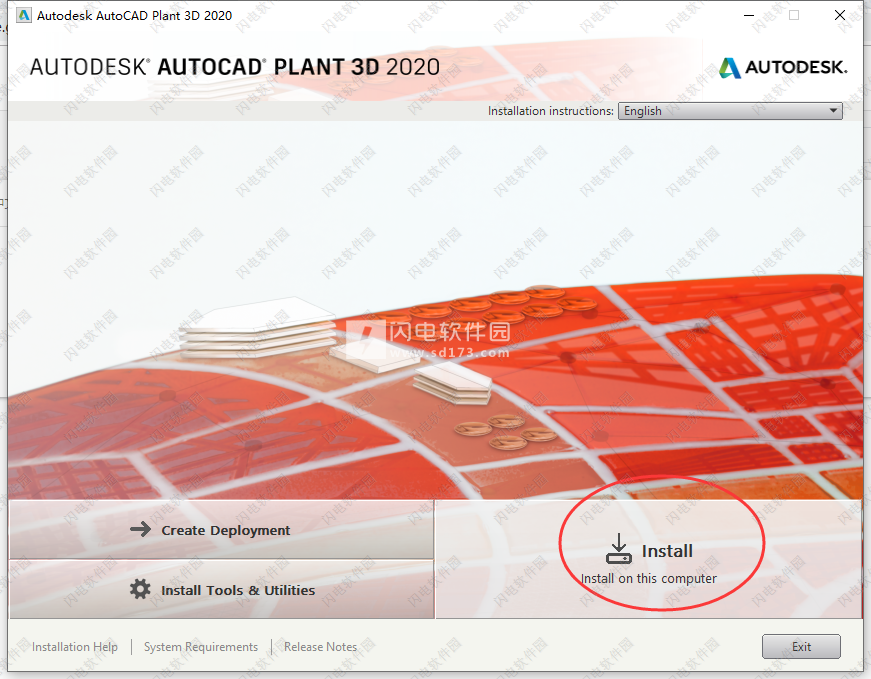
Task: Click the Exit button
Action: tap(801, 647)
